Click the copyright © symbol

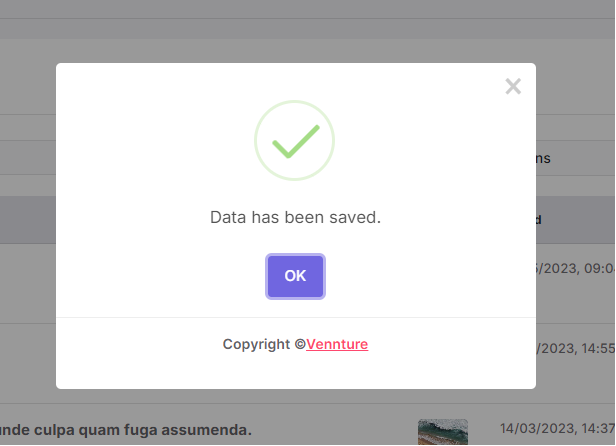point(300,344)
